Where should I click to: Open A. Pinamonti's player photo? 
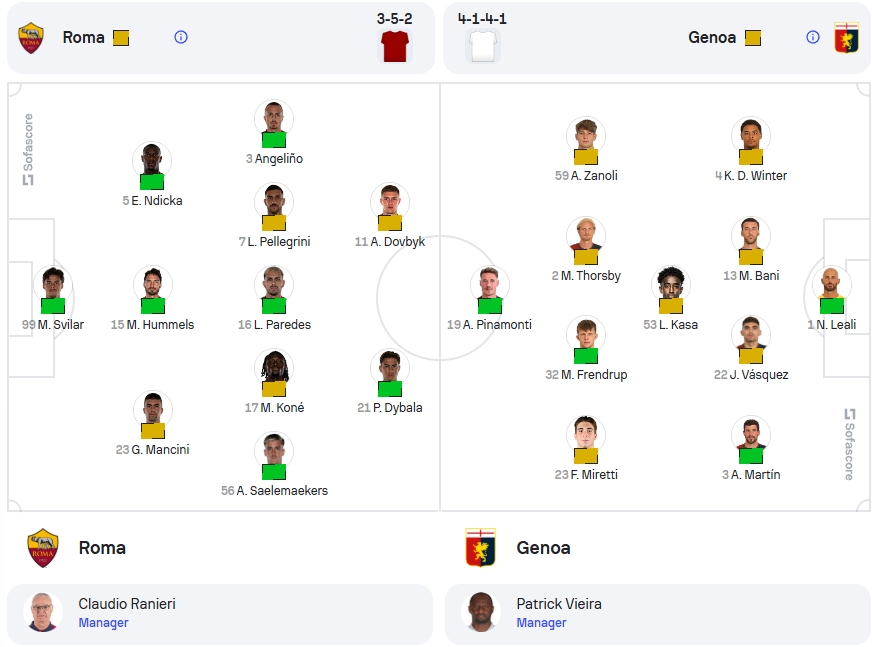pos(489,285)
